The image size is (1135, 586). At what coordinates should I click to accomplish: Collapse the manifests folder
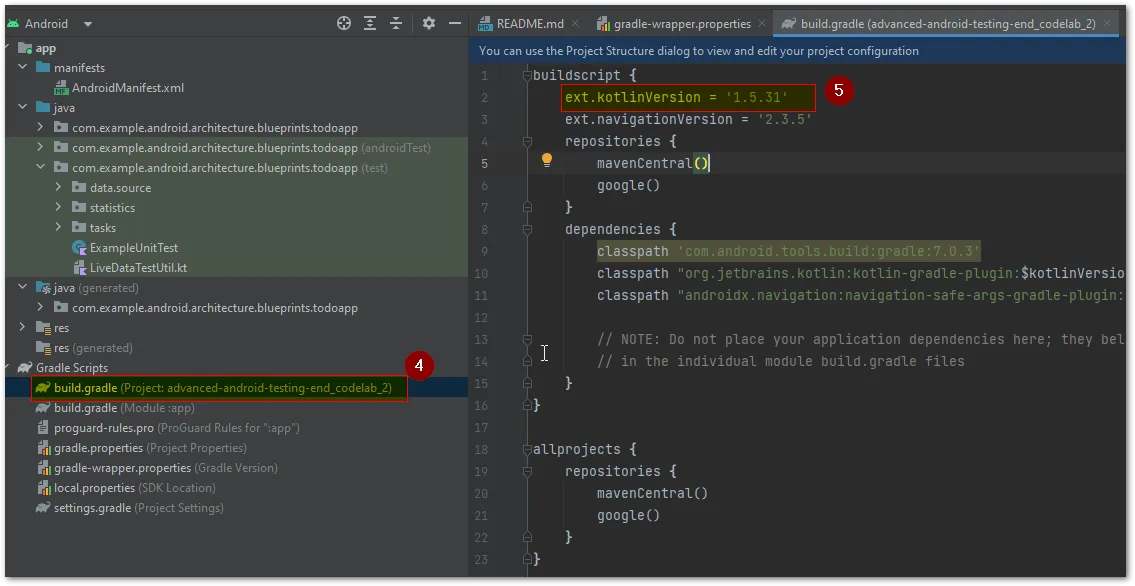23,67
